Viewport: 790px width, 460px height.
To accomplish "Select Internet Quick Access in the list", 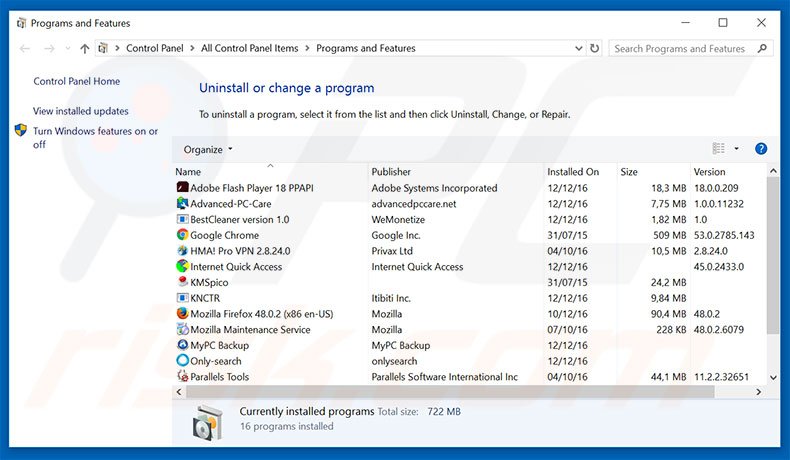I will tap(236, 267).
